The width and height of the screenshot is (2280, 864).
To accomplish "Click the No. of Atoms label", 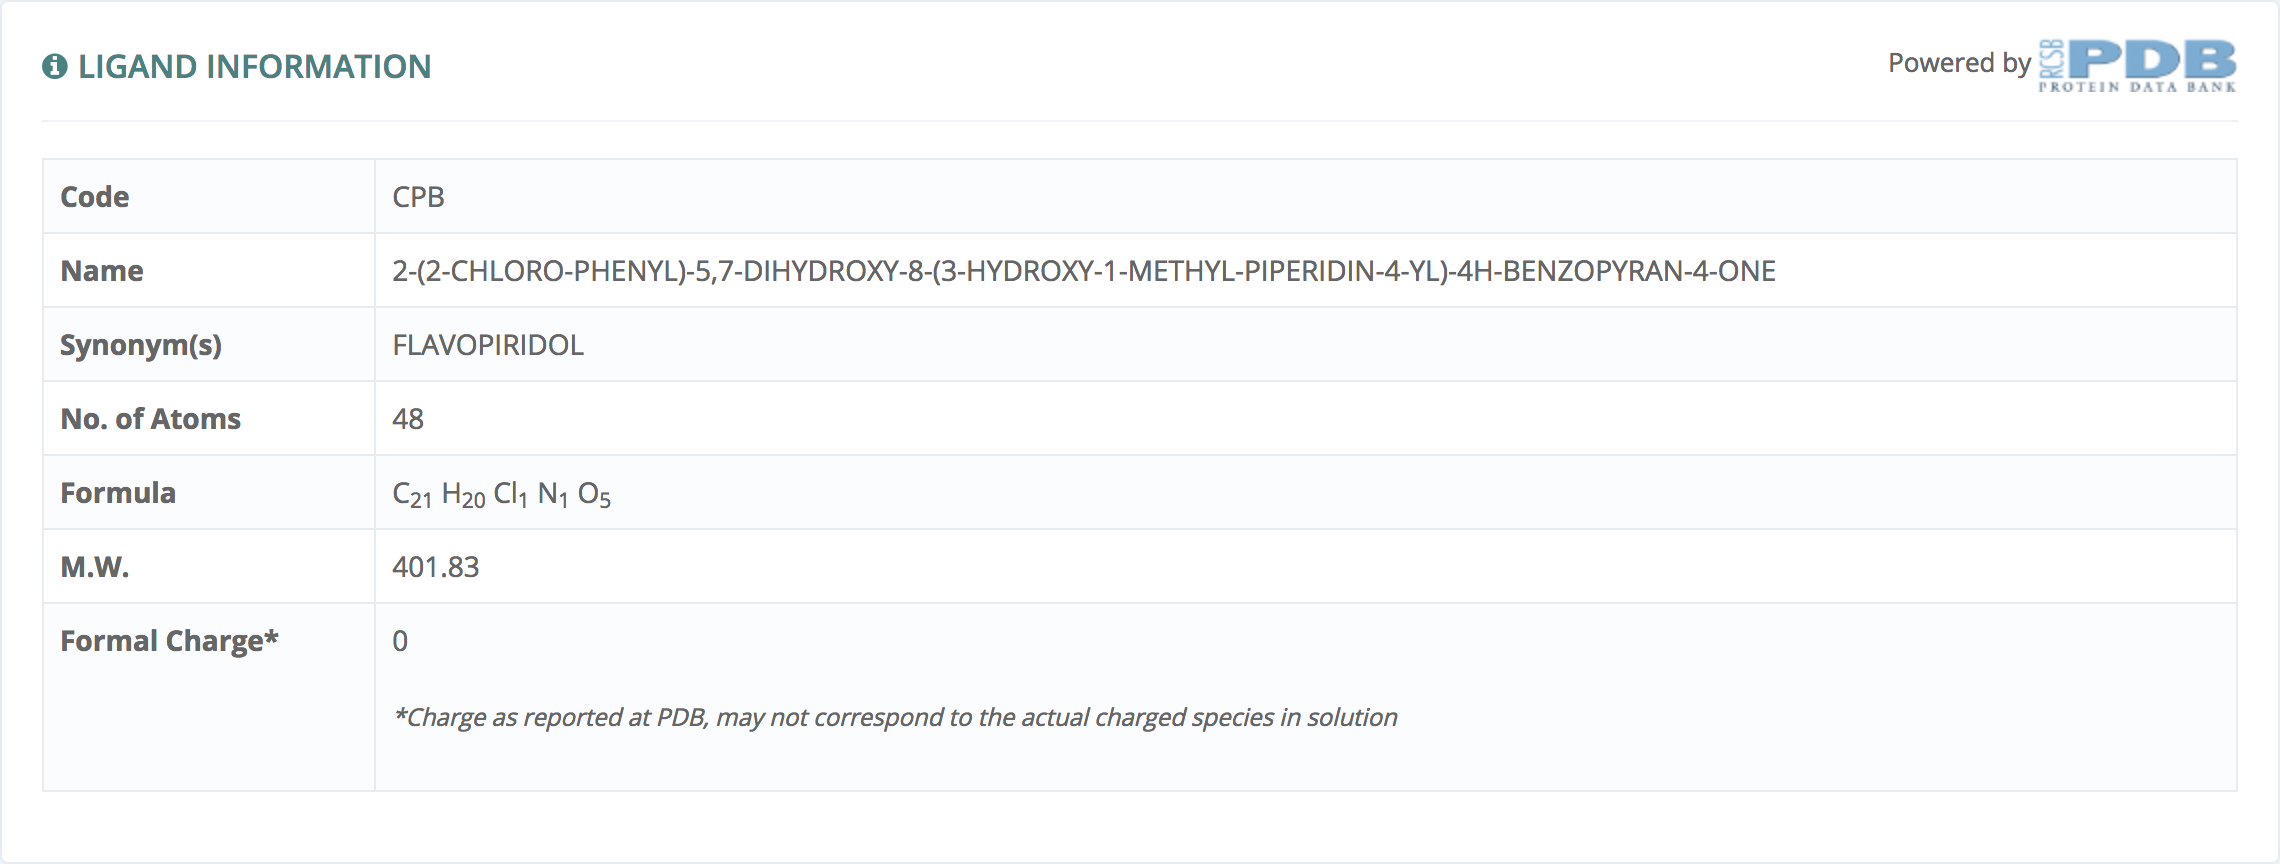I will [x=151, y=419].
